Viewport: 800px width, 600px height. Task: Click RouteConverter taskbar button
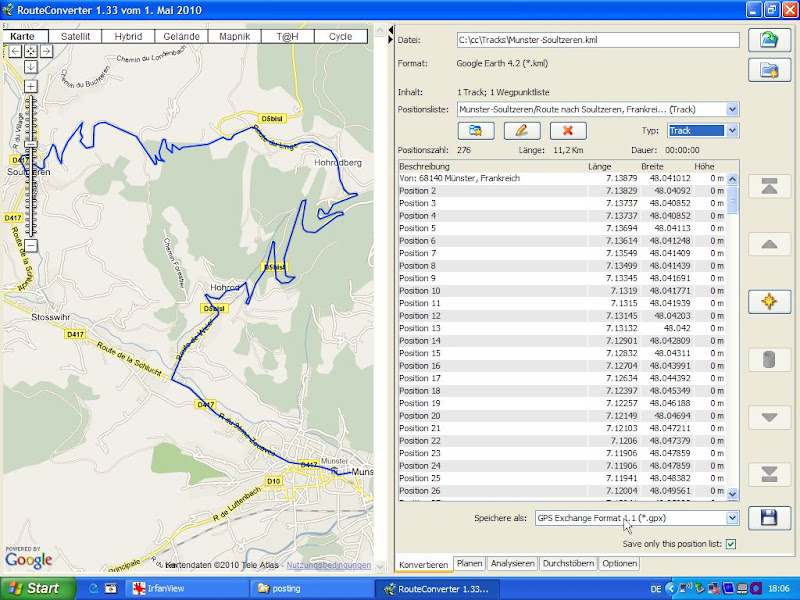(437, 588)
